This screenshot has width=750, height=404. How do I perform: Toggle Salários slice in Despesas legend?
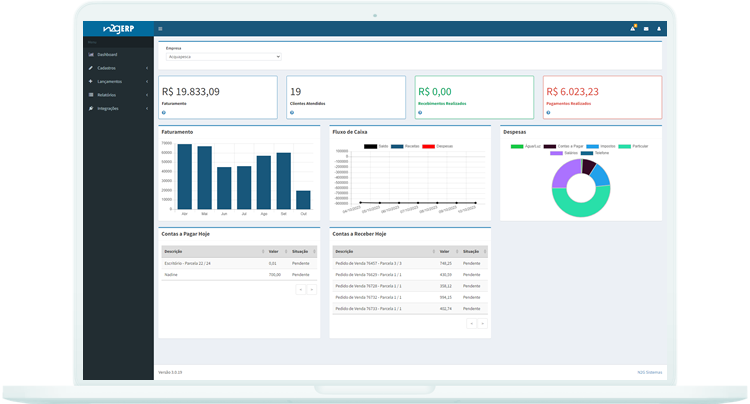point(564,153)
